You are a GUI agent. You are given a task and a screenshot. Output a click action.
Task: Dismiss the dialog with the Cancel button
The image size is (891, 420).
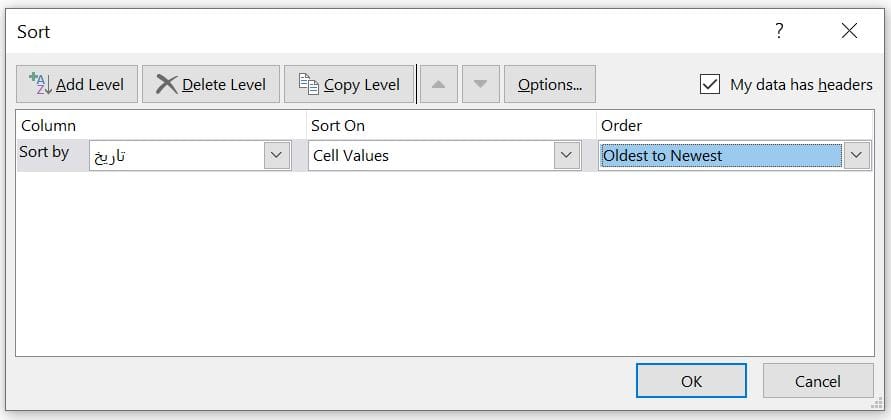click(818, 381)
